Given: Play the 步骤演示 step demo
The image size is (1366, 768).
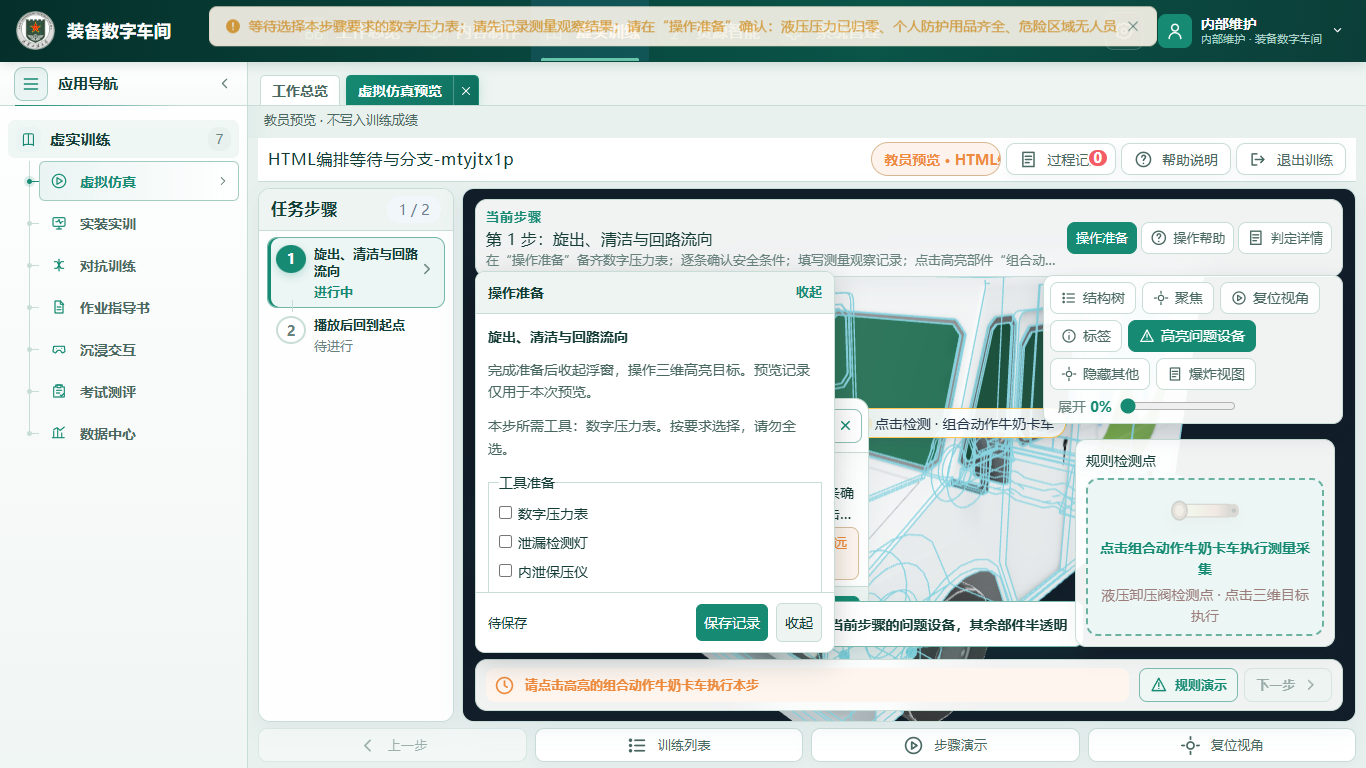Looking at the screenshot, I should (x=945, y=745).
